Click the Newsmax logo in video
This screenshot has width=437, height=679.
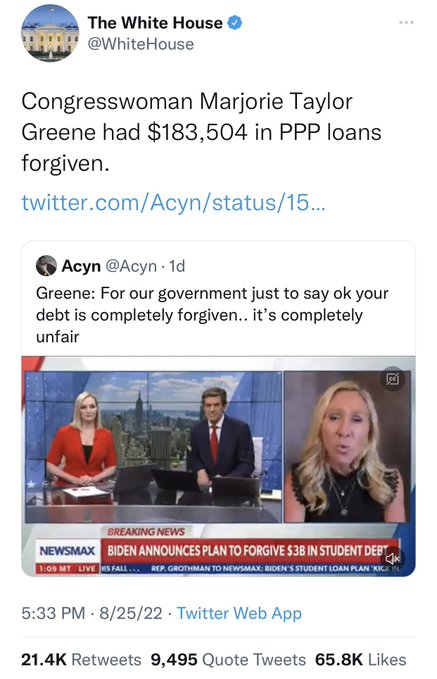(x=67, y=551)
